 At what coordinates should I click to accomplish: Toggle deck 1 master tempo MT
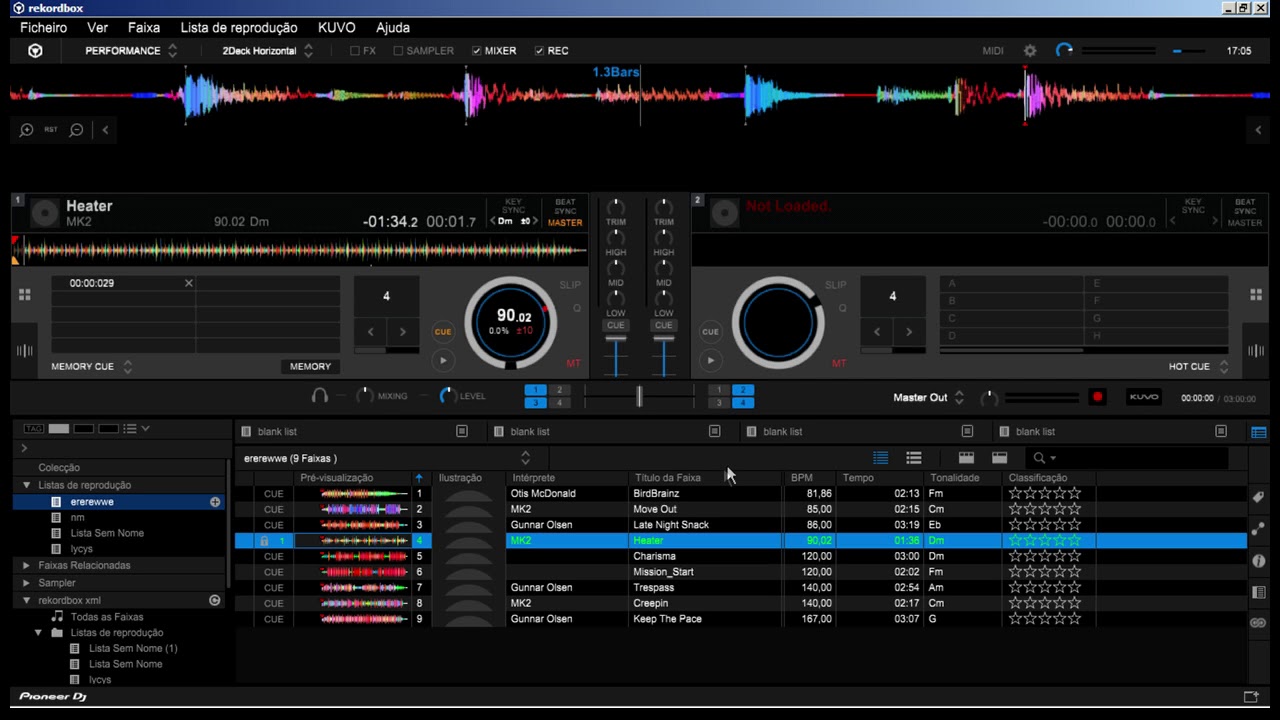point(574,364)
